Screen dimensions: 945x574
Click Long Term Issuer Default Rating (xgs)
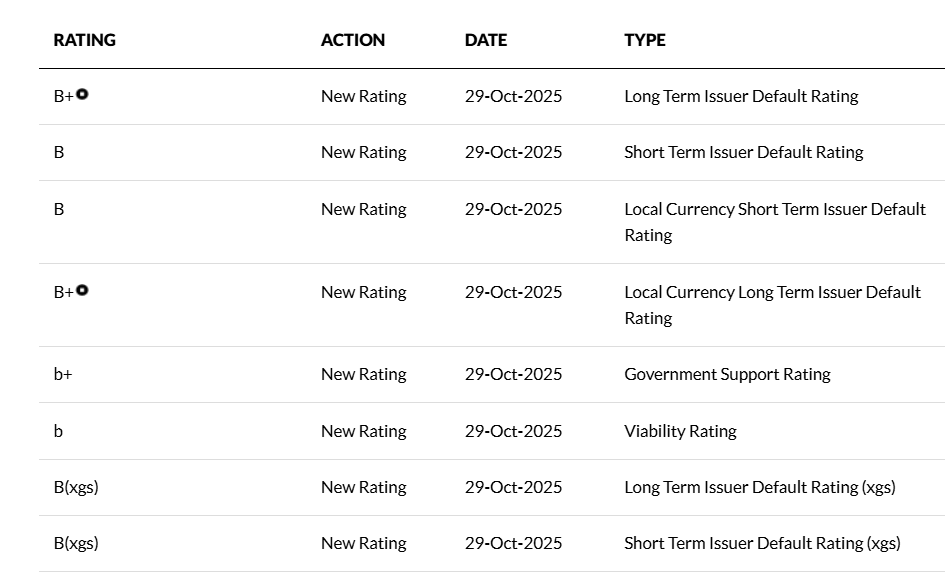[x=759, y=487]
